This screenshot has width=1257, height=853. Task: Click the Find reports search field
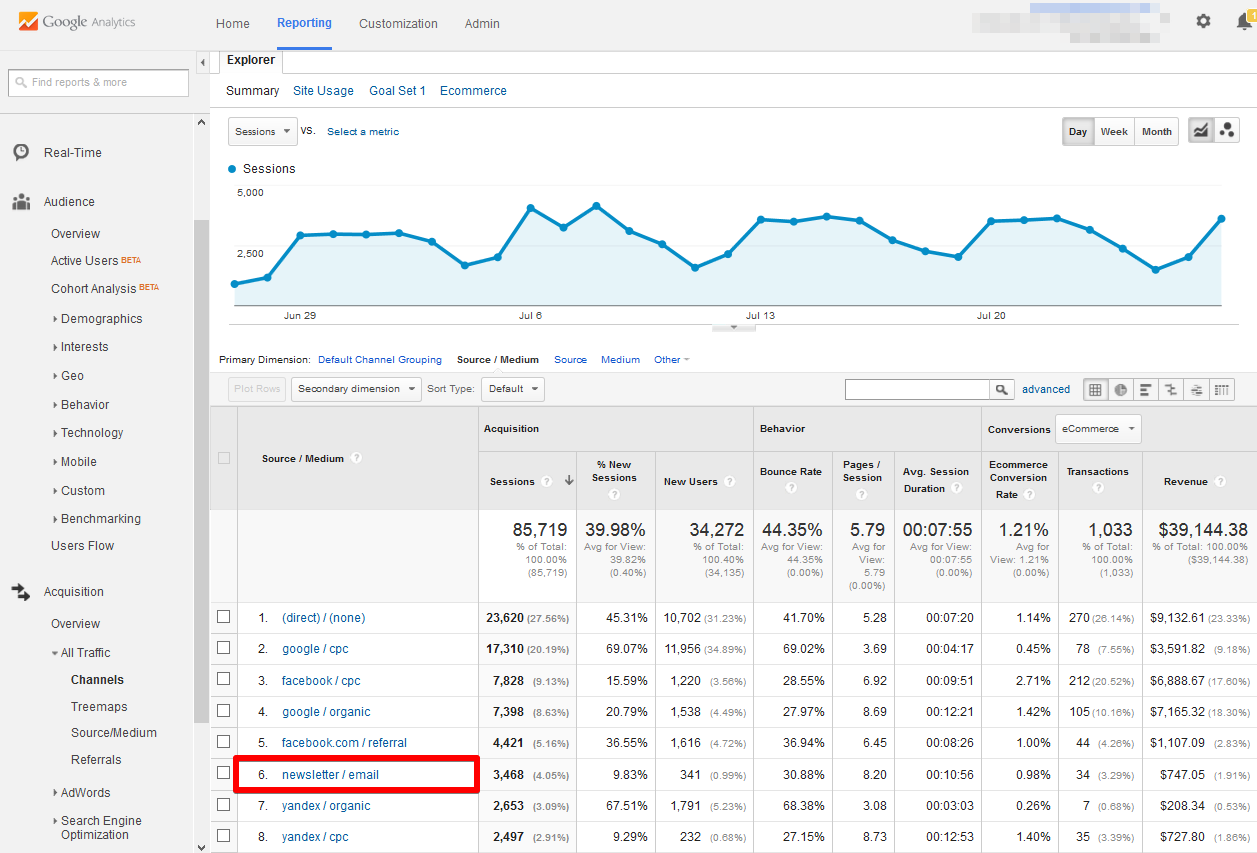click(98, 83)
